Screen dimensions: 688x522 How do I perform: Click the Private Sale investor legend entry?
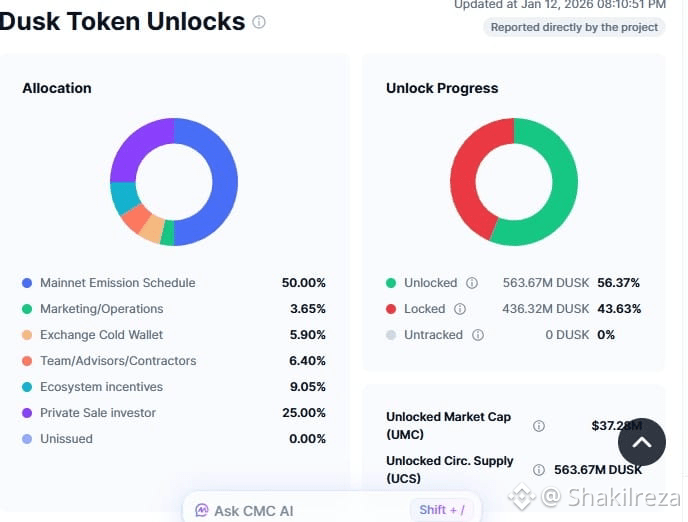(98, 413)
